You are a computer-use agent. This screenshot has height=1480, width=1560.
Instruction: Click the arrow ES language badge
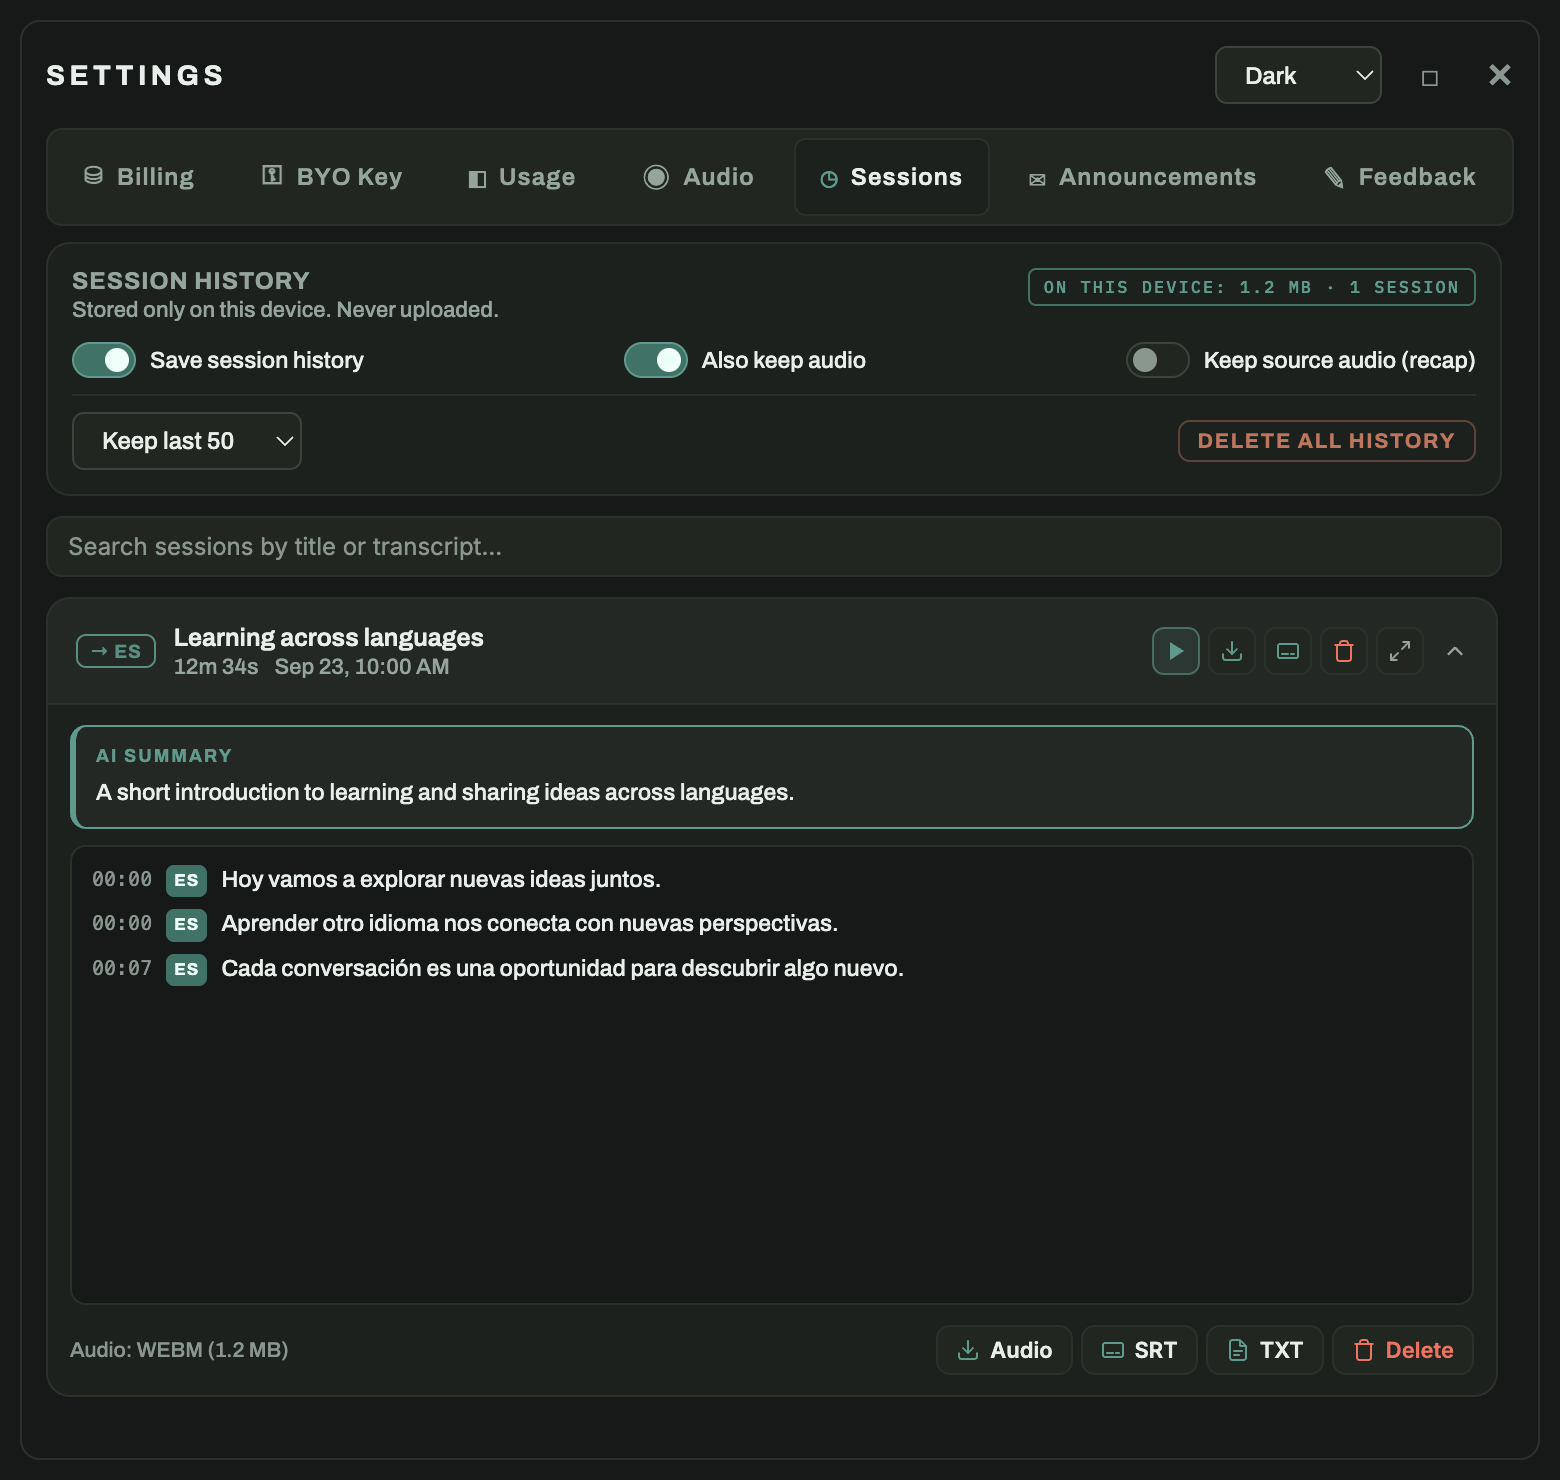click(x=116, y=651)
